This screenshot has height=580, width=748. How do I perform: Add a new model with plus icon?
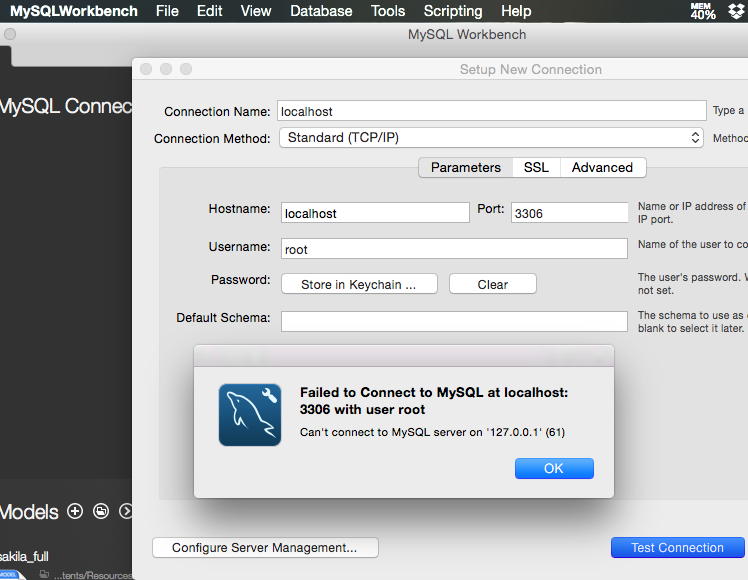pyautogui.click(x=75, y=511)
